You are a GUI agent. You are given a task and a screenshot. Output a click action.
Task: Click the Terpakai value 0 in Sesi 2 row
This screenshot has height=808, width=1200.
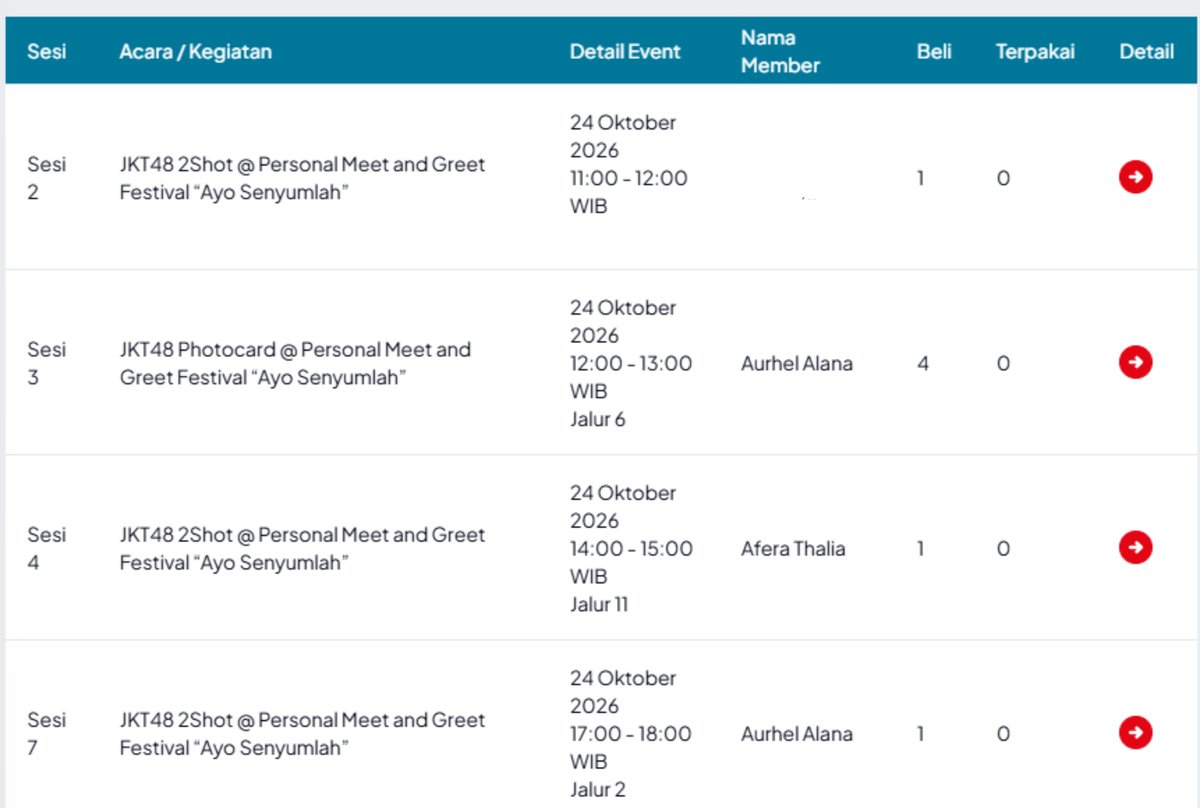pyautogui.click(x=1003, y=178)
